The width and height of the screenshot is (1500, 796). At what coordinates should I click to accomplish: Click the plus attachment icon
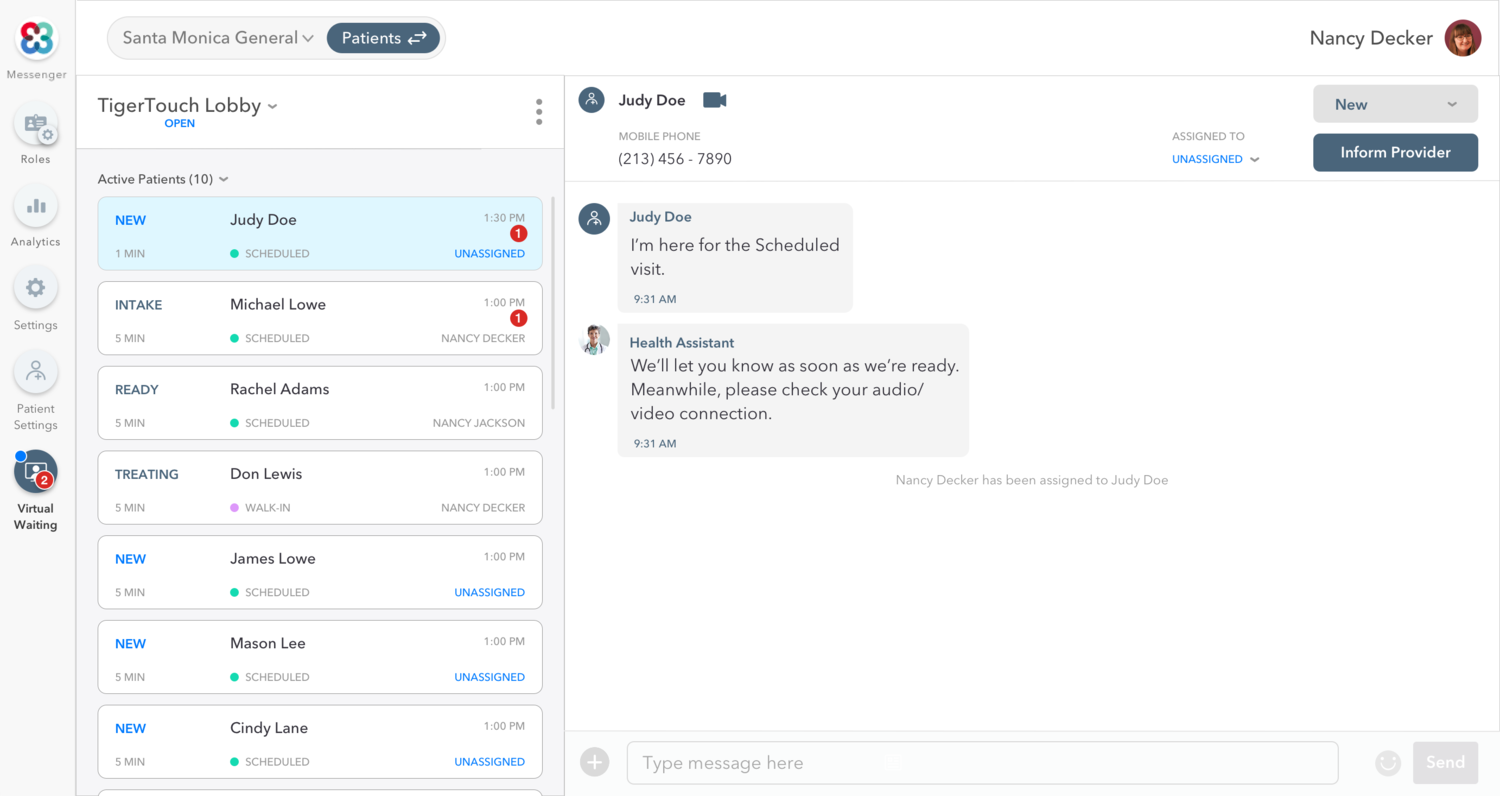(594, 763)
